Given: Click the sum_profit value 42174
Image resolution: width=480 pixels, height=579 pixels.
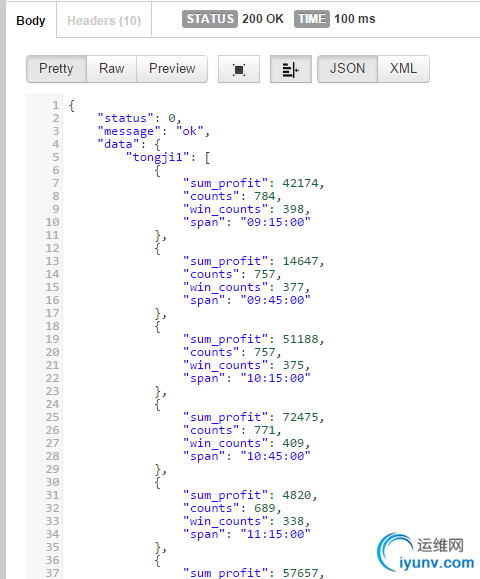Looking at the screenshot, I should [x=300, y=183].
